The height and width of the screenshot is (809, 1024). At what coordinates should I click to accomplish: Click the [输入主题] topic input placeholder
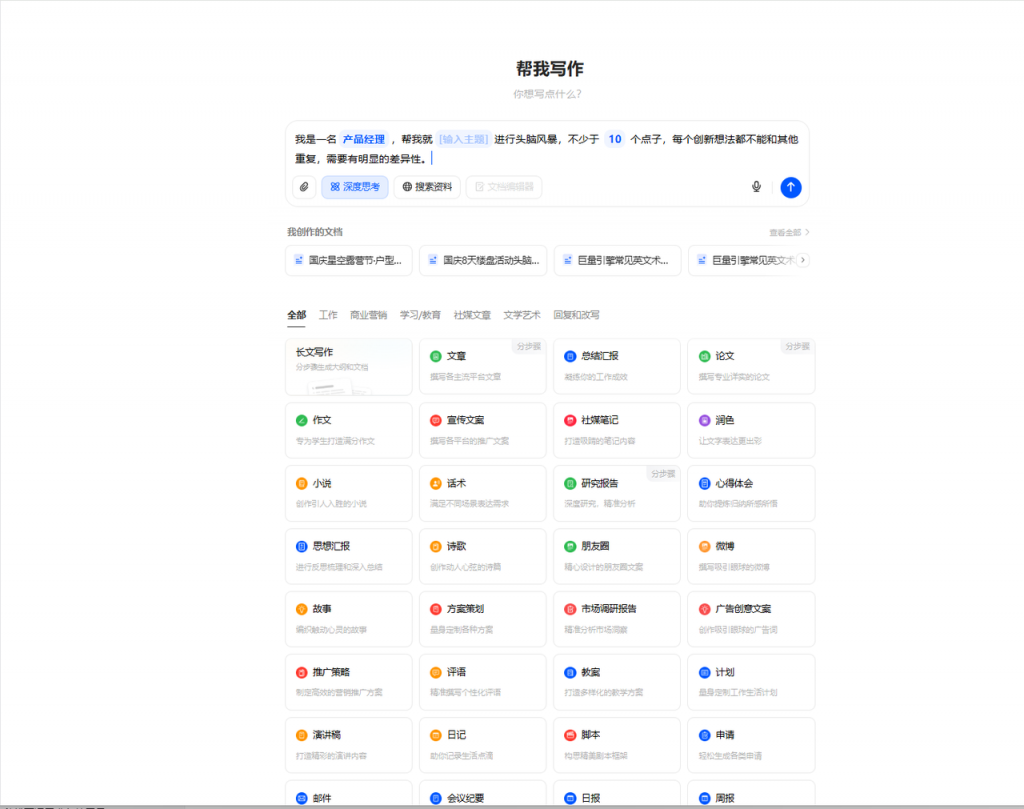pyautogui.click(x=463, y=139)
